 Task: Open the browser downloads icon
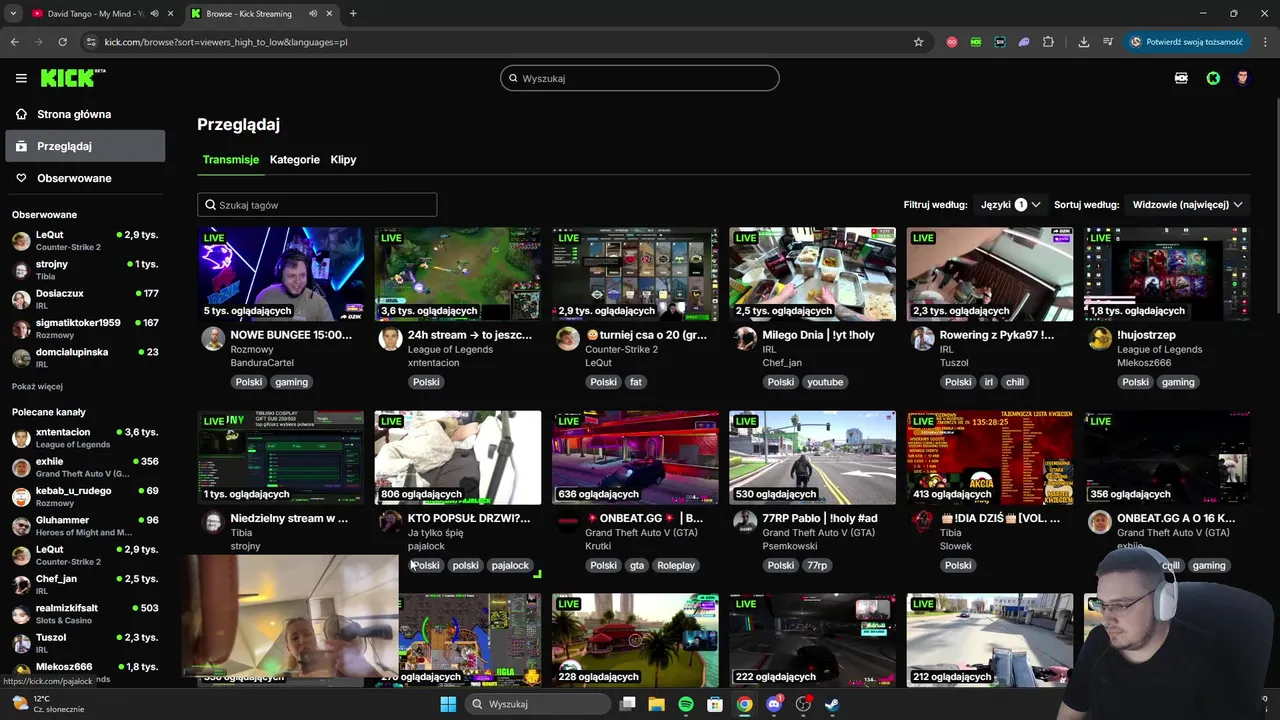pos(1084,42)
